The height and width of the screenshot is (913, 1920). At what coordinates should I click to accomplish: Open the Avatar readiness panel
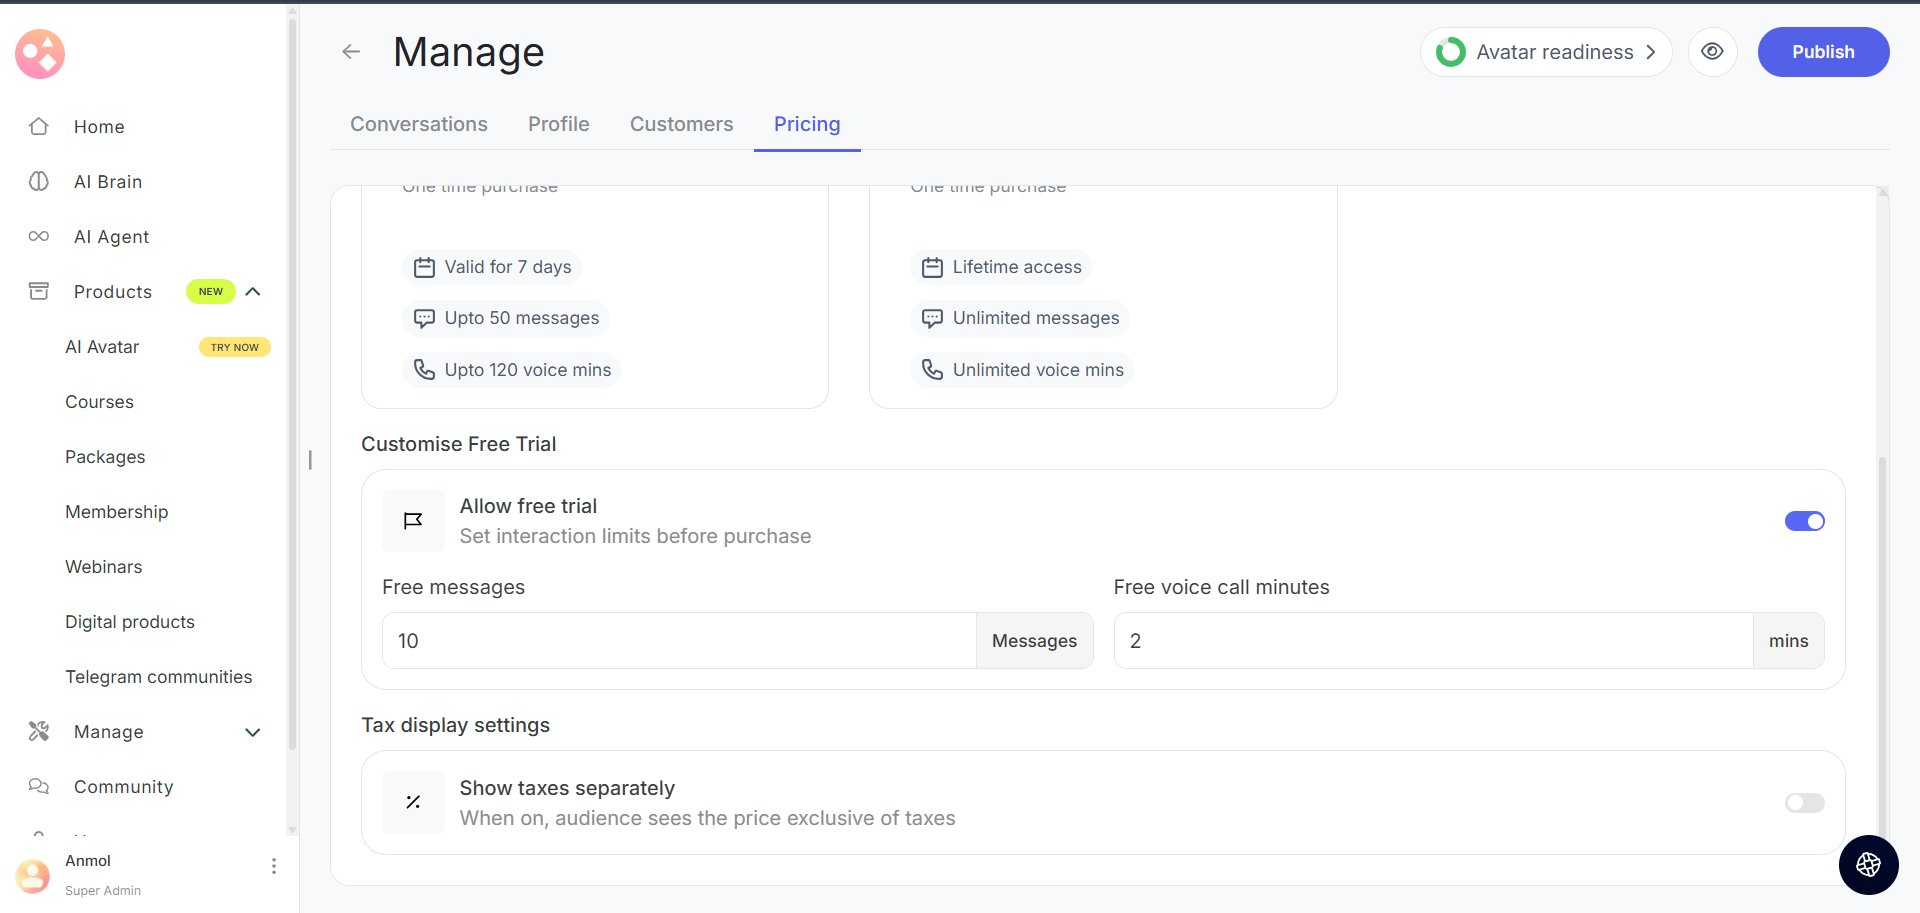[x=1546, y=52]
